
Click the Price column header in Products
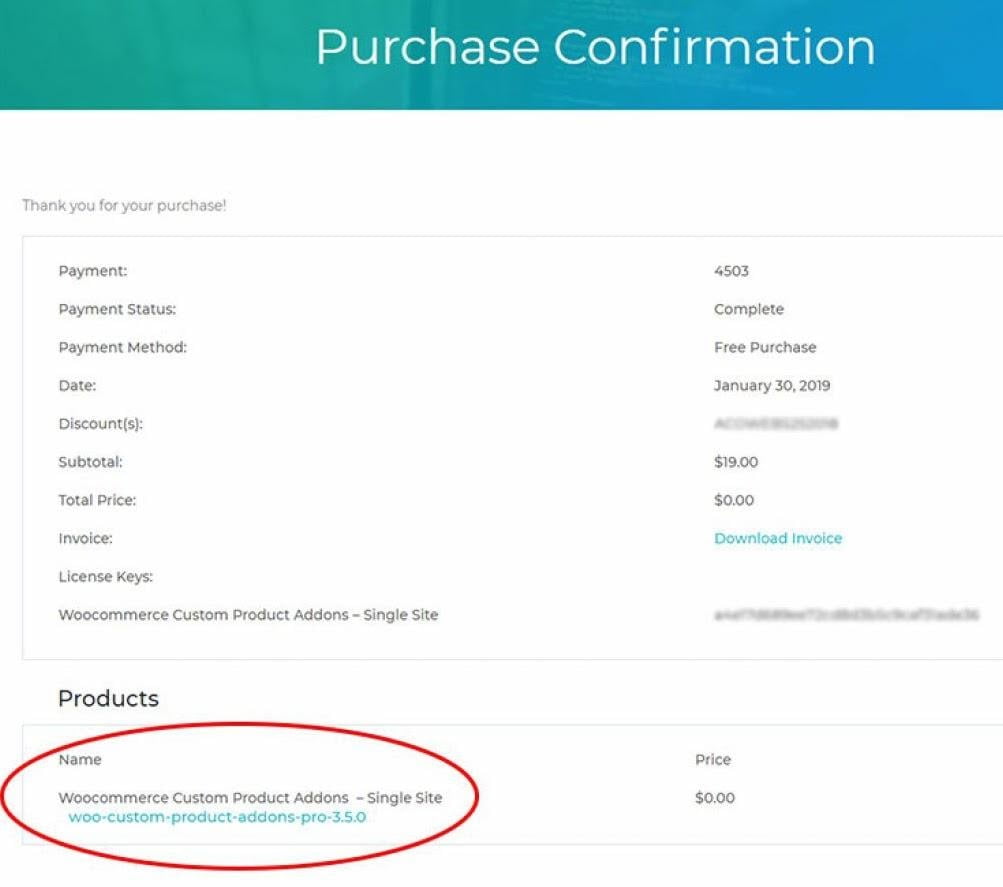tap(713, 760)
